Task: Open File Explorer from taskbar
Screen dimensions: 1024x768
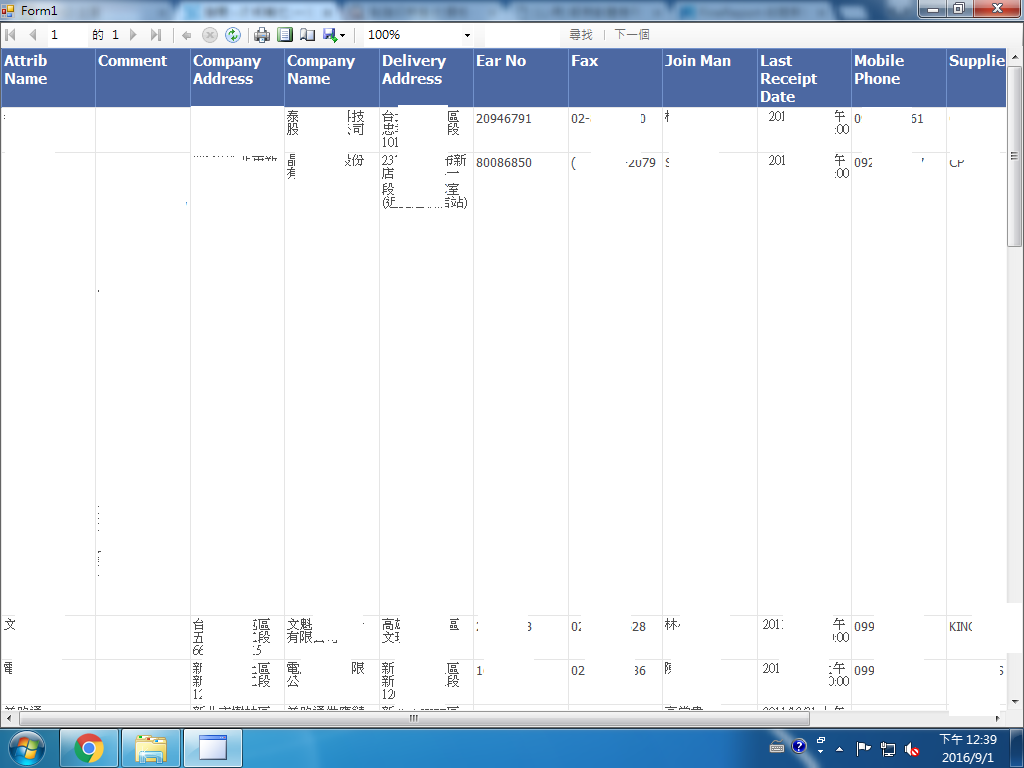Action: (151, 748)
